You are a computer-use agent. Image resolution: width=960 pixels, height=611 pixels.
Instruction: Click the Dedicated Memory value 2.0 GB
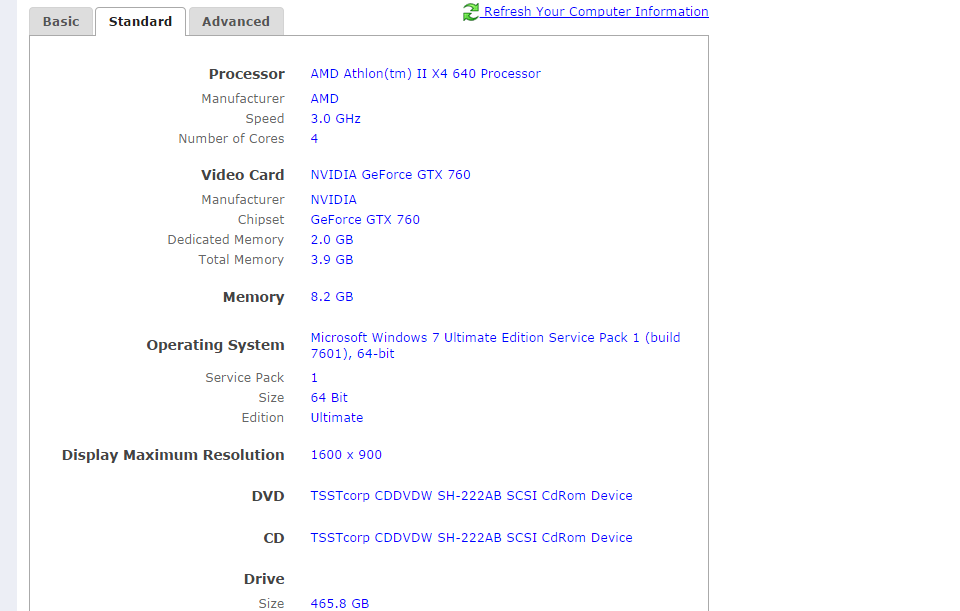tap(332, 240)
